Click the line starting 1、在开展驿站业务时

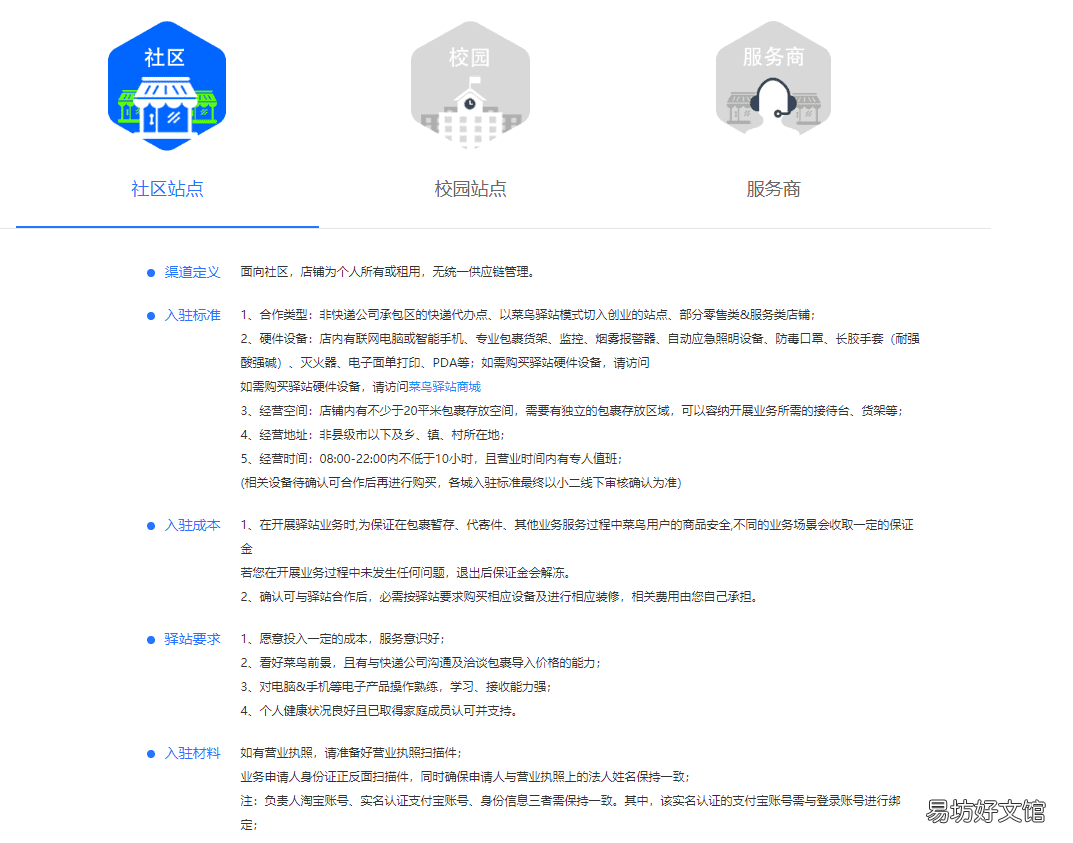pyautogui.click(x=577, y=525)
